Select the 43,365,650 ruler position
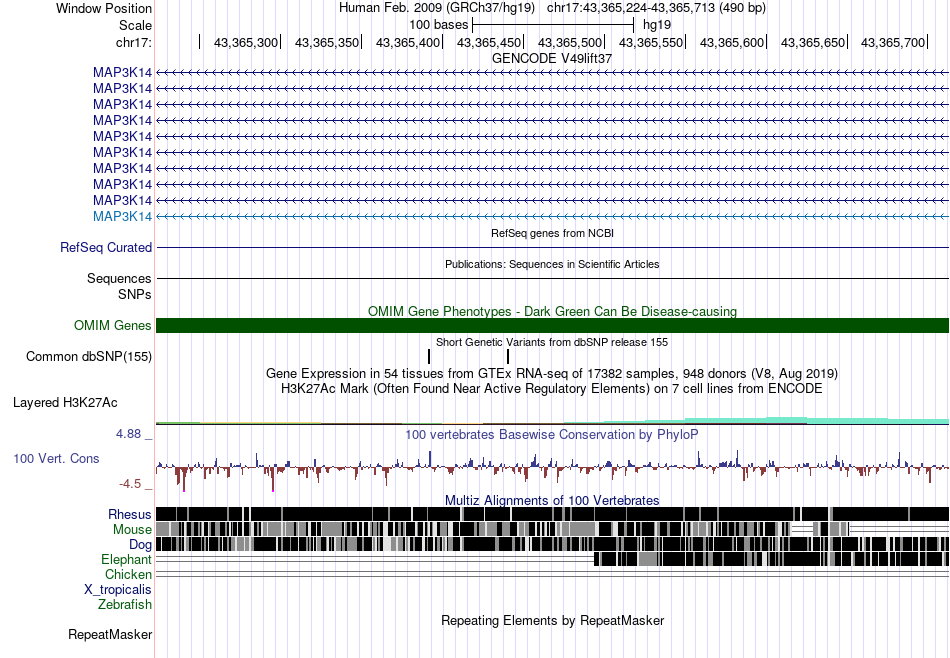Image resolution: width=950 pixels, height=658 pixels. pyautogui.click(x=812, y=42)
